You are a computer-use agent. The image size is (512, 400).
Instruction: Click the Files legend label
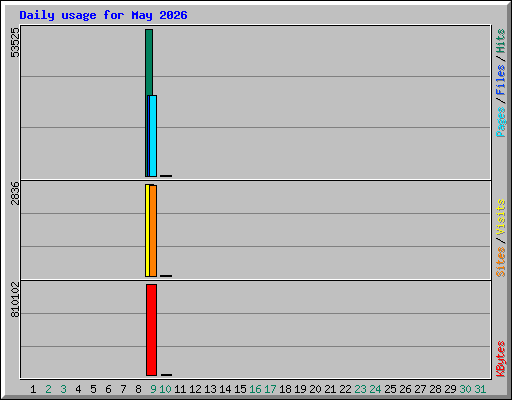pyautogui.click(x=500, y=80)
